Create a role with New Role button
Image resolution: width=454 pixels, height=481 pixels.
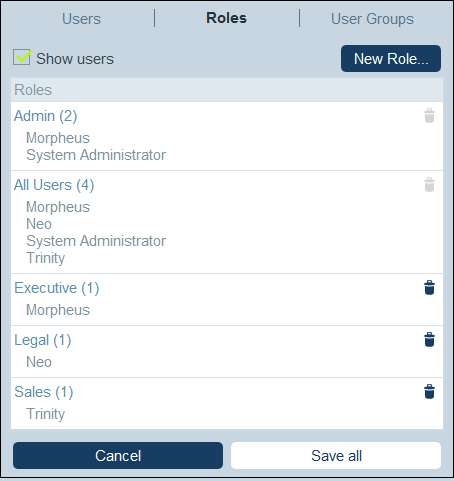[391, 59]
